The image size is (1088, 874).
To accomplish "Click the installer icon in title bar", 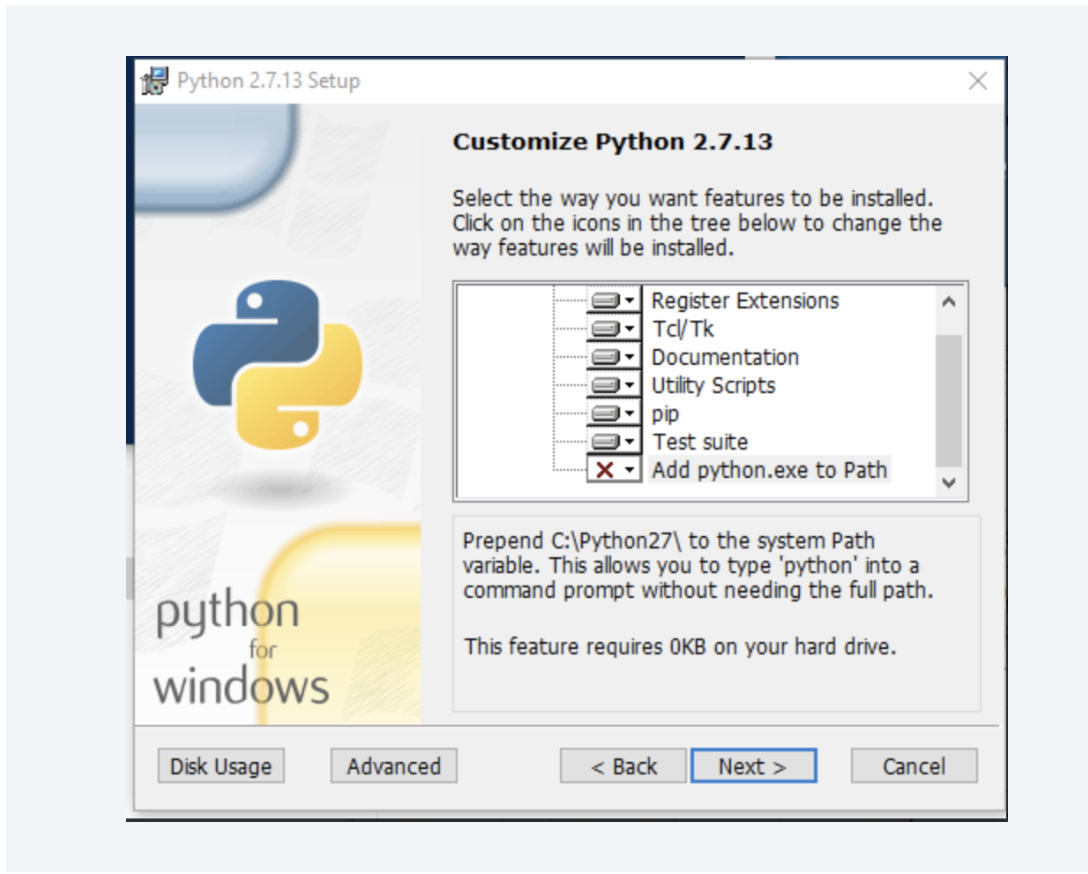I will [x=155, y=81].
